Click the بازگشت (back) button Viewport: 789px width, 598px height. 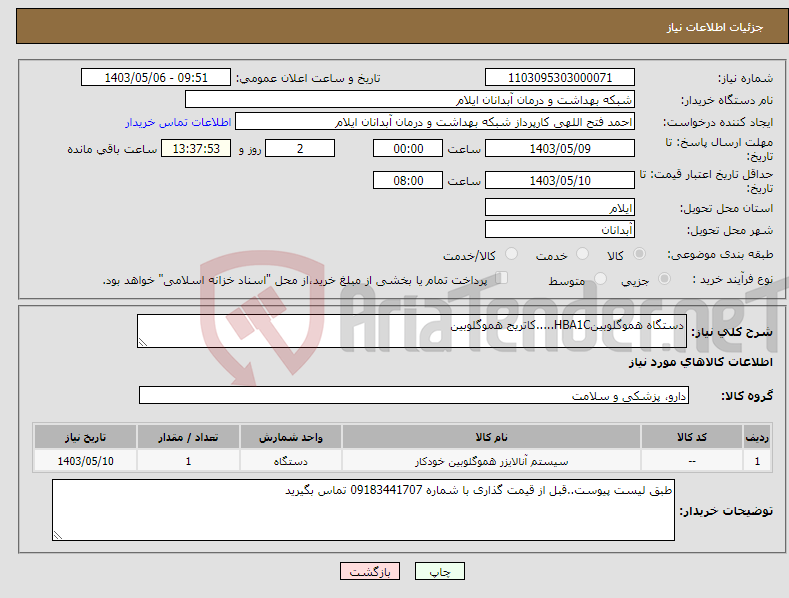370,571
